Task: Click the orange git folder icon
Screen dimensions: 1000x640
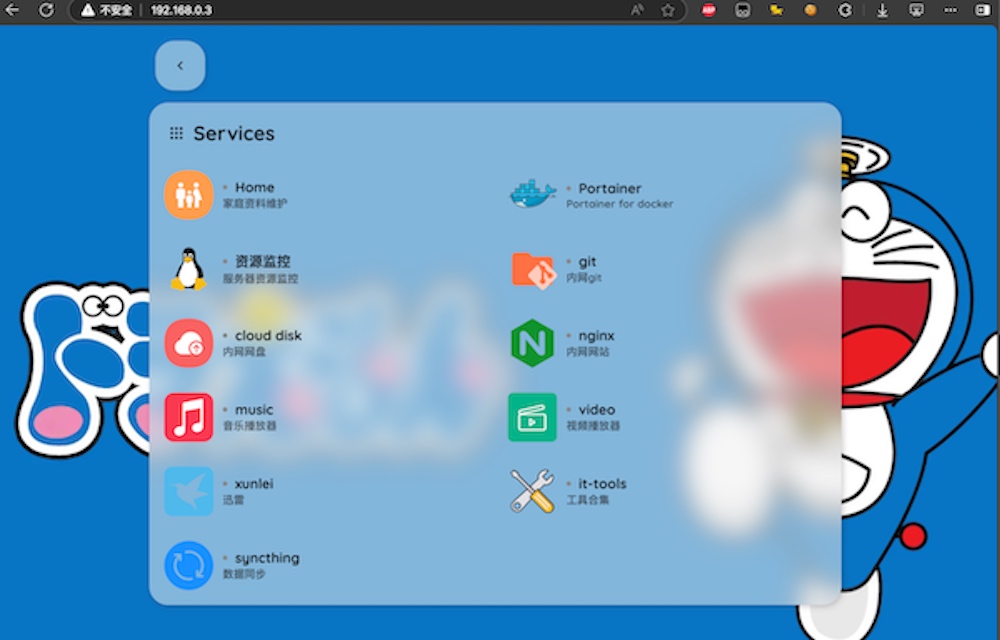Action: (533, 270)
